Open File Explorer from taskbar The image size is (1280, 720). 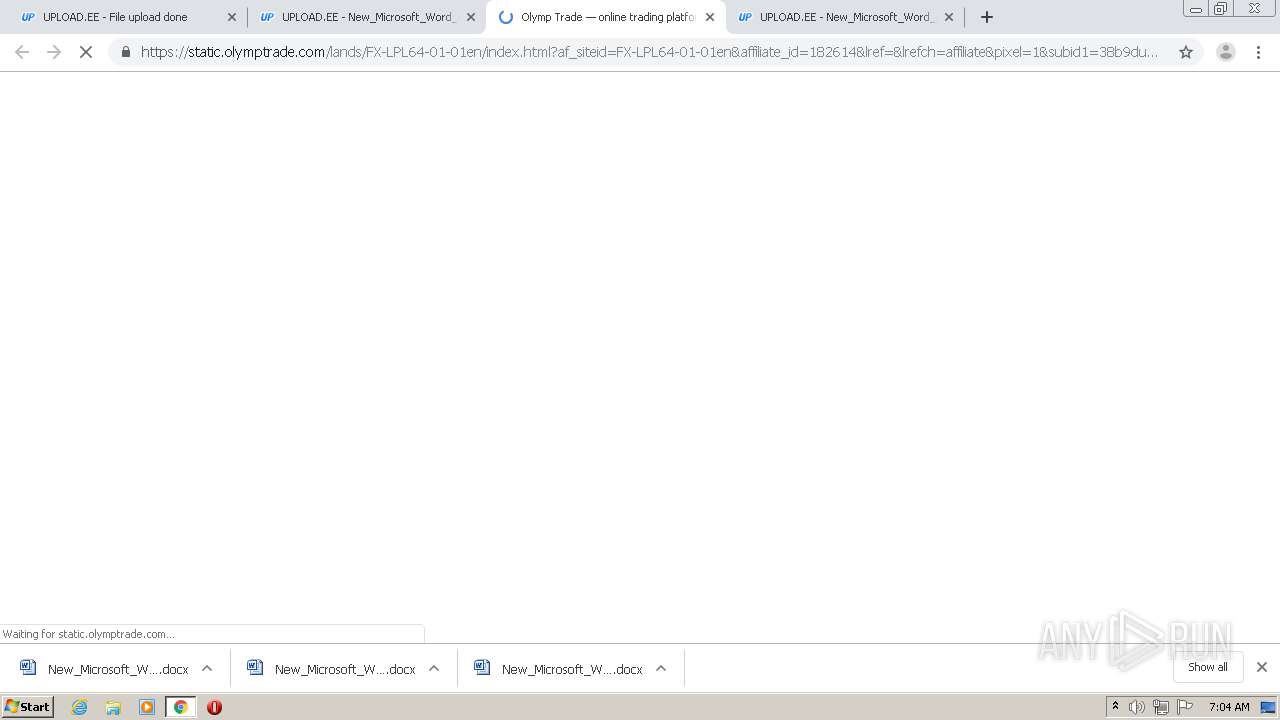click(x=113, y=707)
